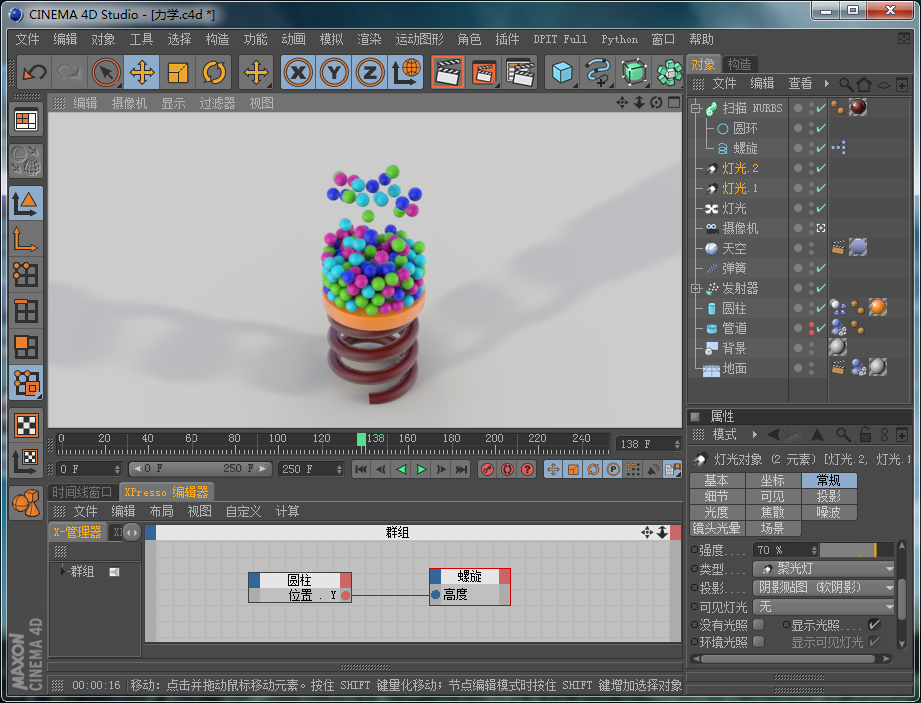Open the 类型 dropdown showing 聚光灯
This screenshot has height=703, width=921.
(x=824, y=569)
